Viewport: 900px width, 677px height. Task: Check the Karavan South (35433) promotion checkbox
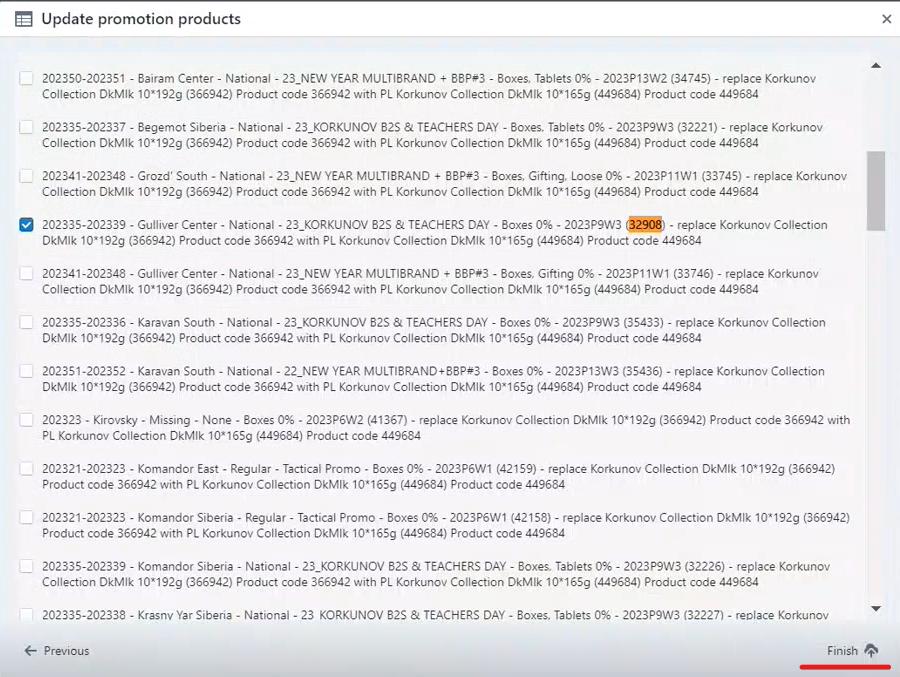coord(26,322)
